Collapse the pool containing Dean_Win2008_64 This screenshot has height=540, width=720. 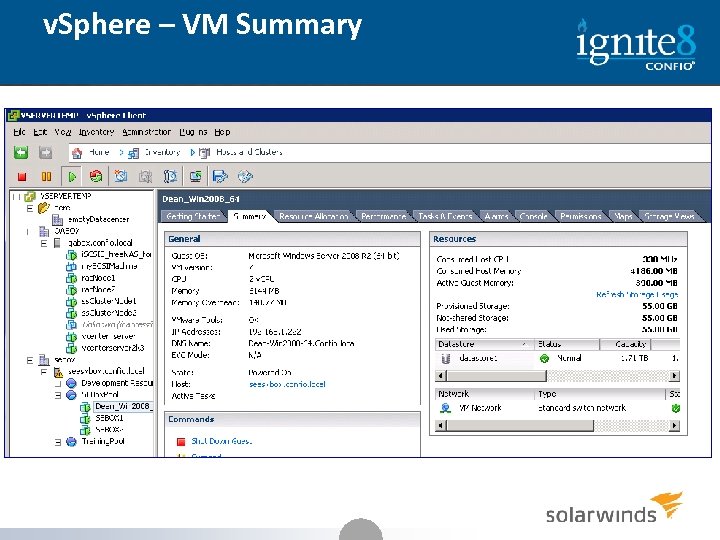[x=58, y=395]
